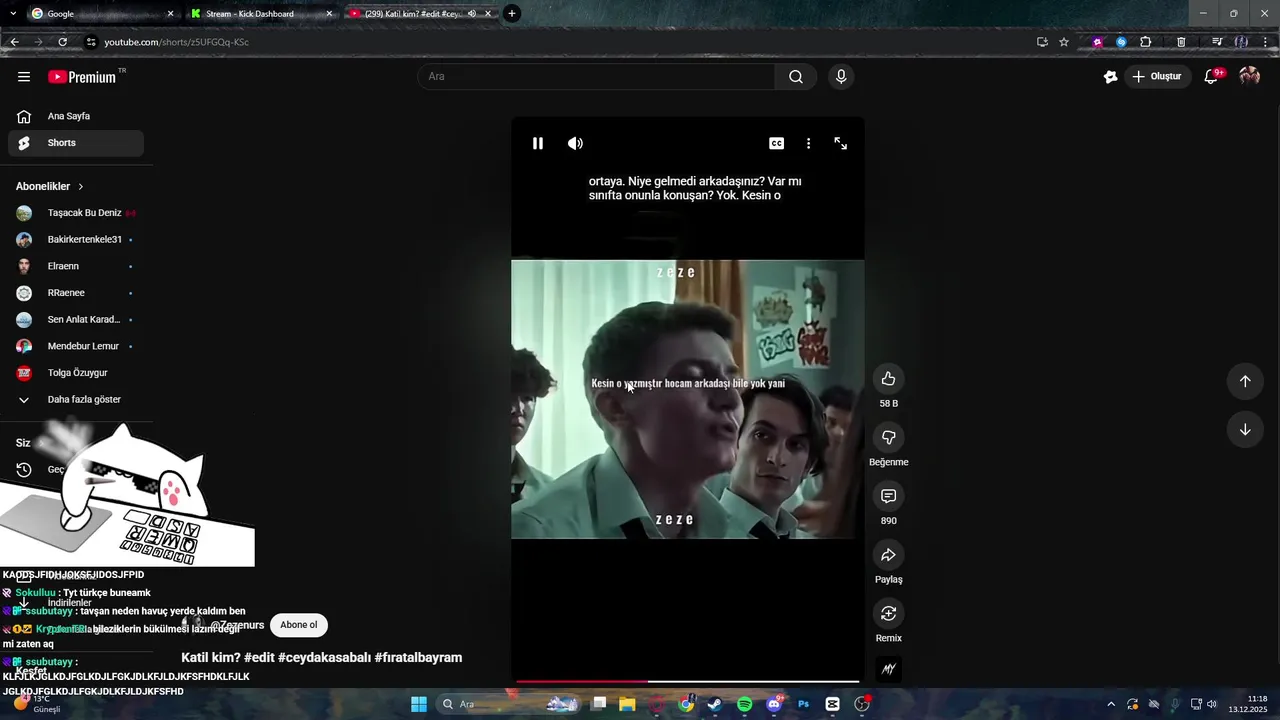
Task: Open Photoshop from the taskbar
Action: pos(803,704)
